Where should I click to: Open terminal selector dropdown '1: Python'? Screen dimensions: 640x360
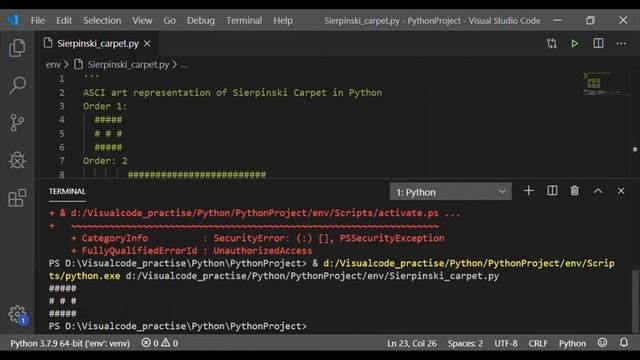[451, 192]
